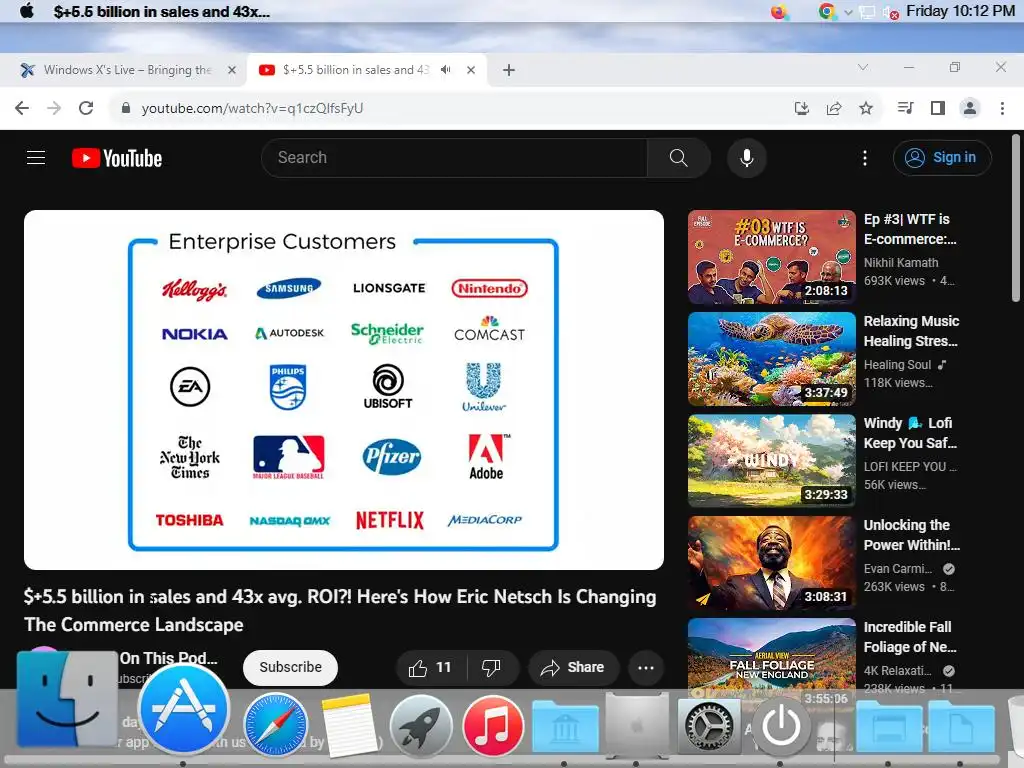Click the Share button under video
The width and height of the screenshot is (1024, 768).
tap(572, 667)
